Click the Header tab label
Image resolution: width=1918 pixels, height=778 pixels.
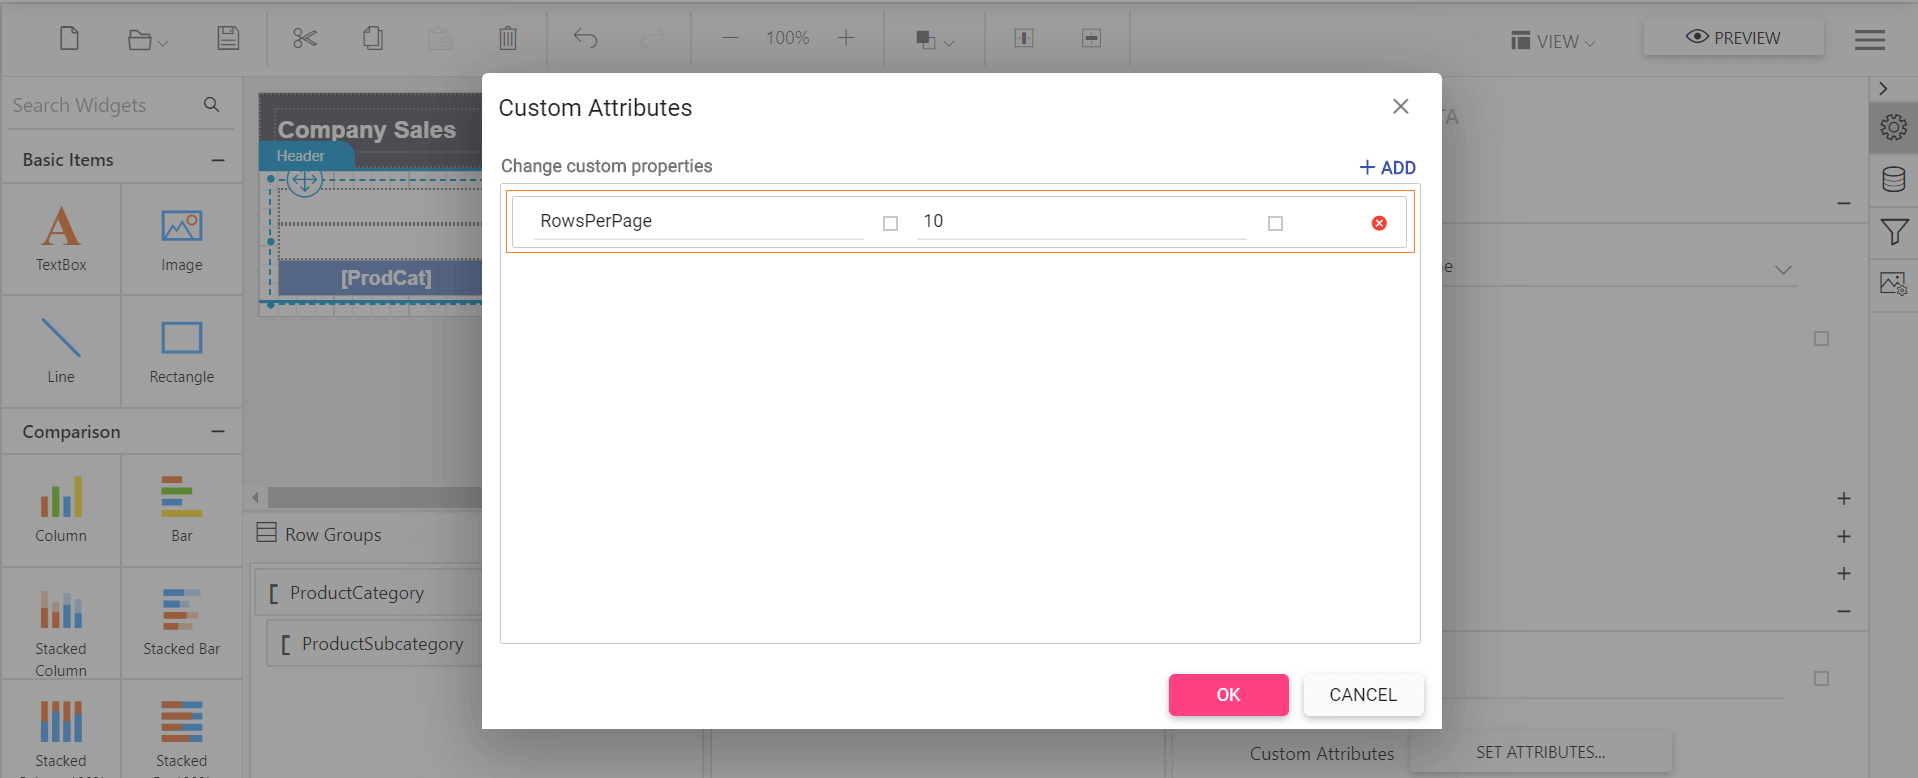pos(301,156)
